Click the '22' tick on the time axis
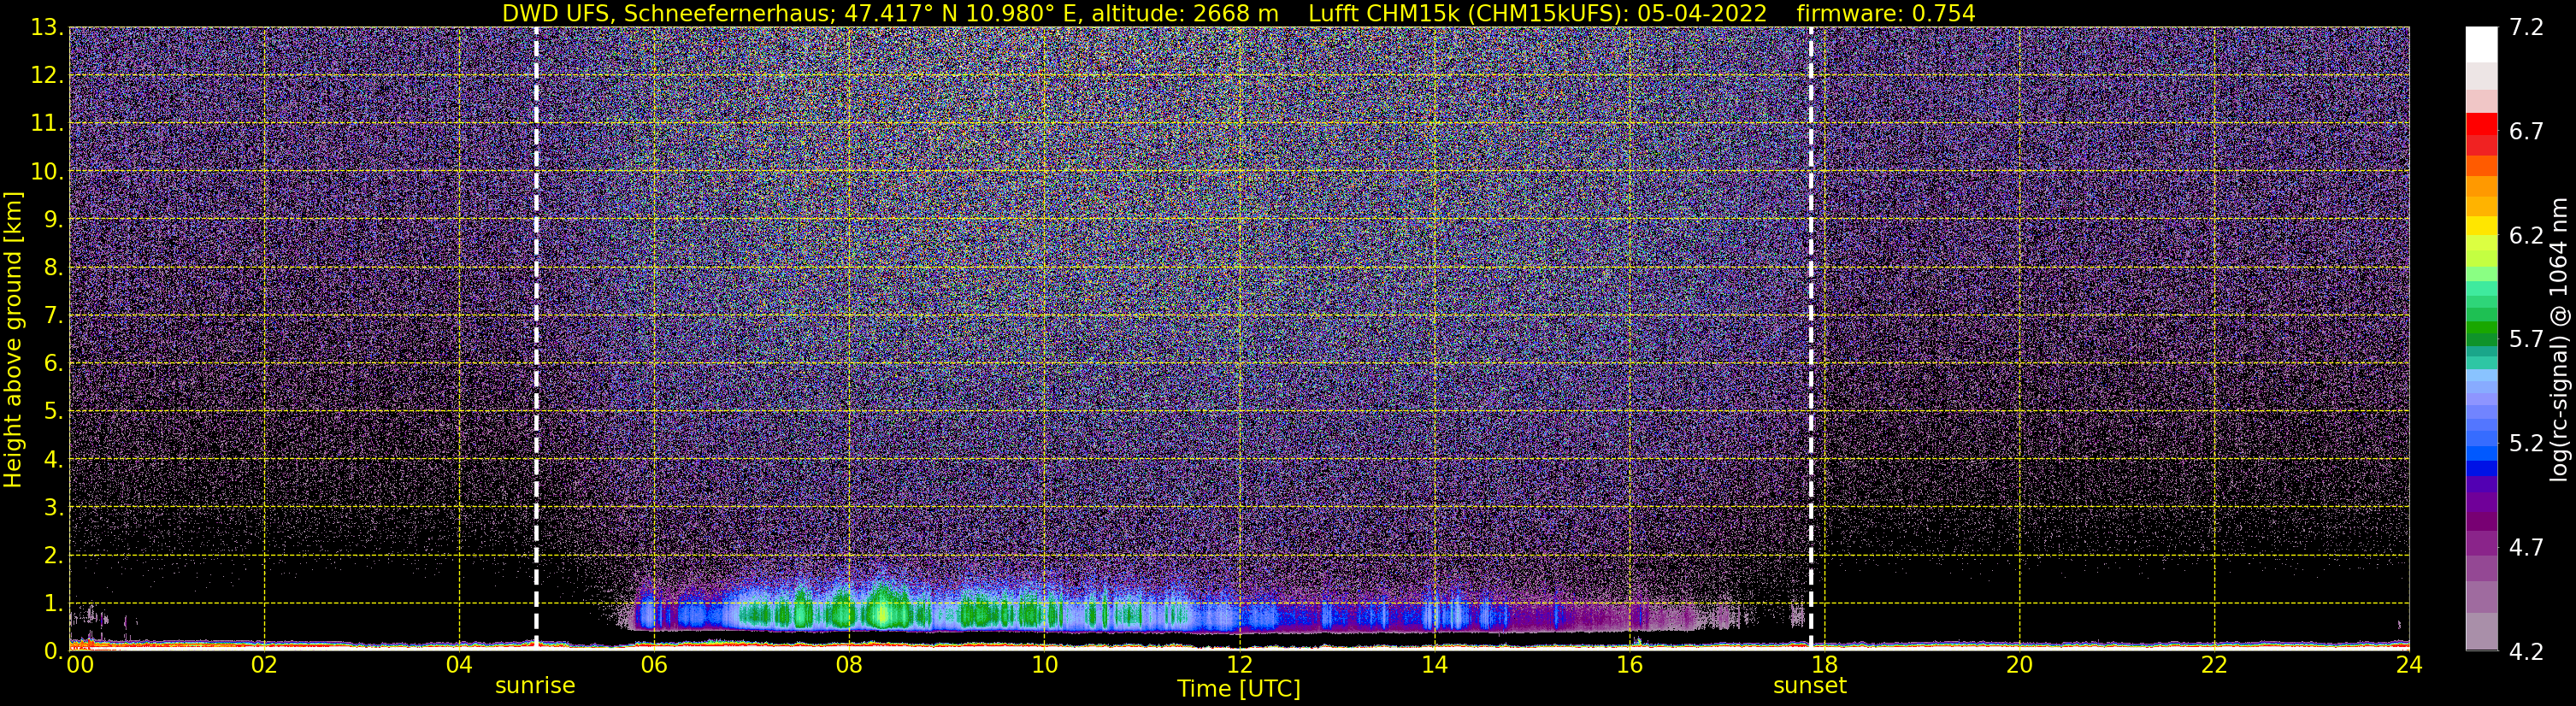The width and height of the screenshot is (2576, 706). 2214,665
